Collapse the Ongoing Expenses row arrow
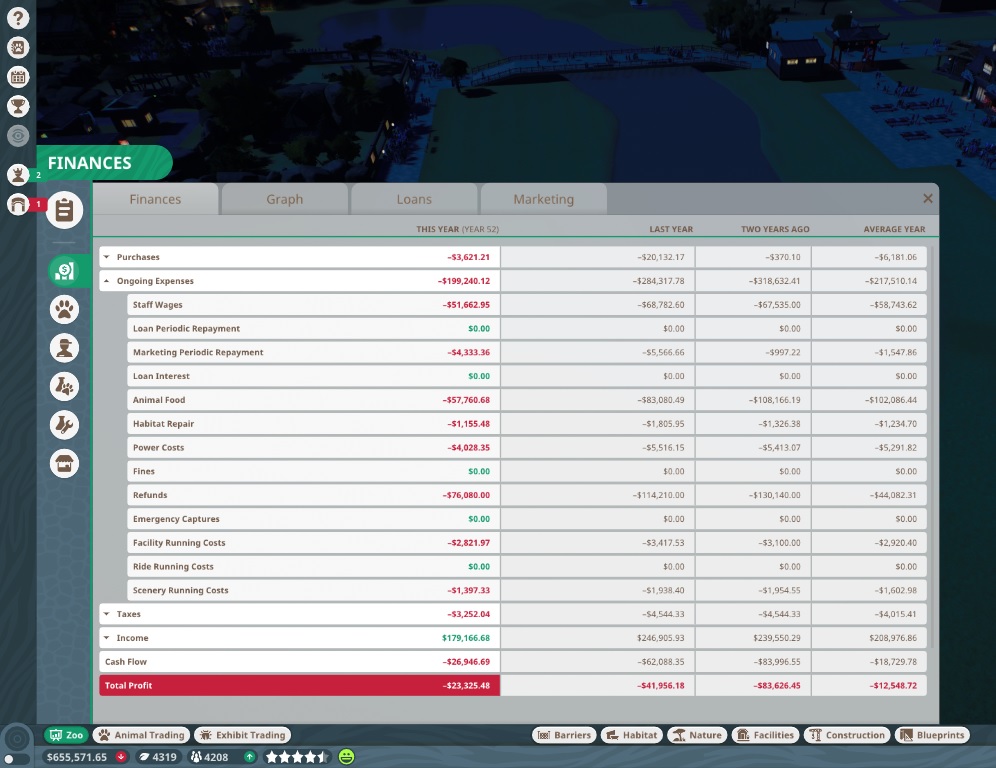The width and height of the screenshot is (996, 768). click(x=107, y=281)
